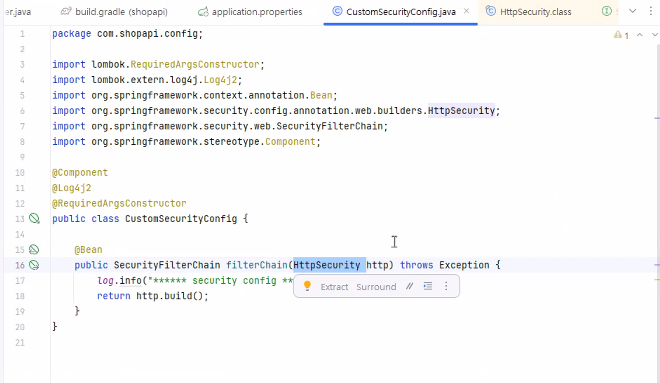Image resolution: width=660 pixels, height=383 pixels.
Task: Show intention actions via the light bulb
Action: click(307, 286)
